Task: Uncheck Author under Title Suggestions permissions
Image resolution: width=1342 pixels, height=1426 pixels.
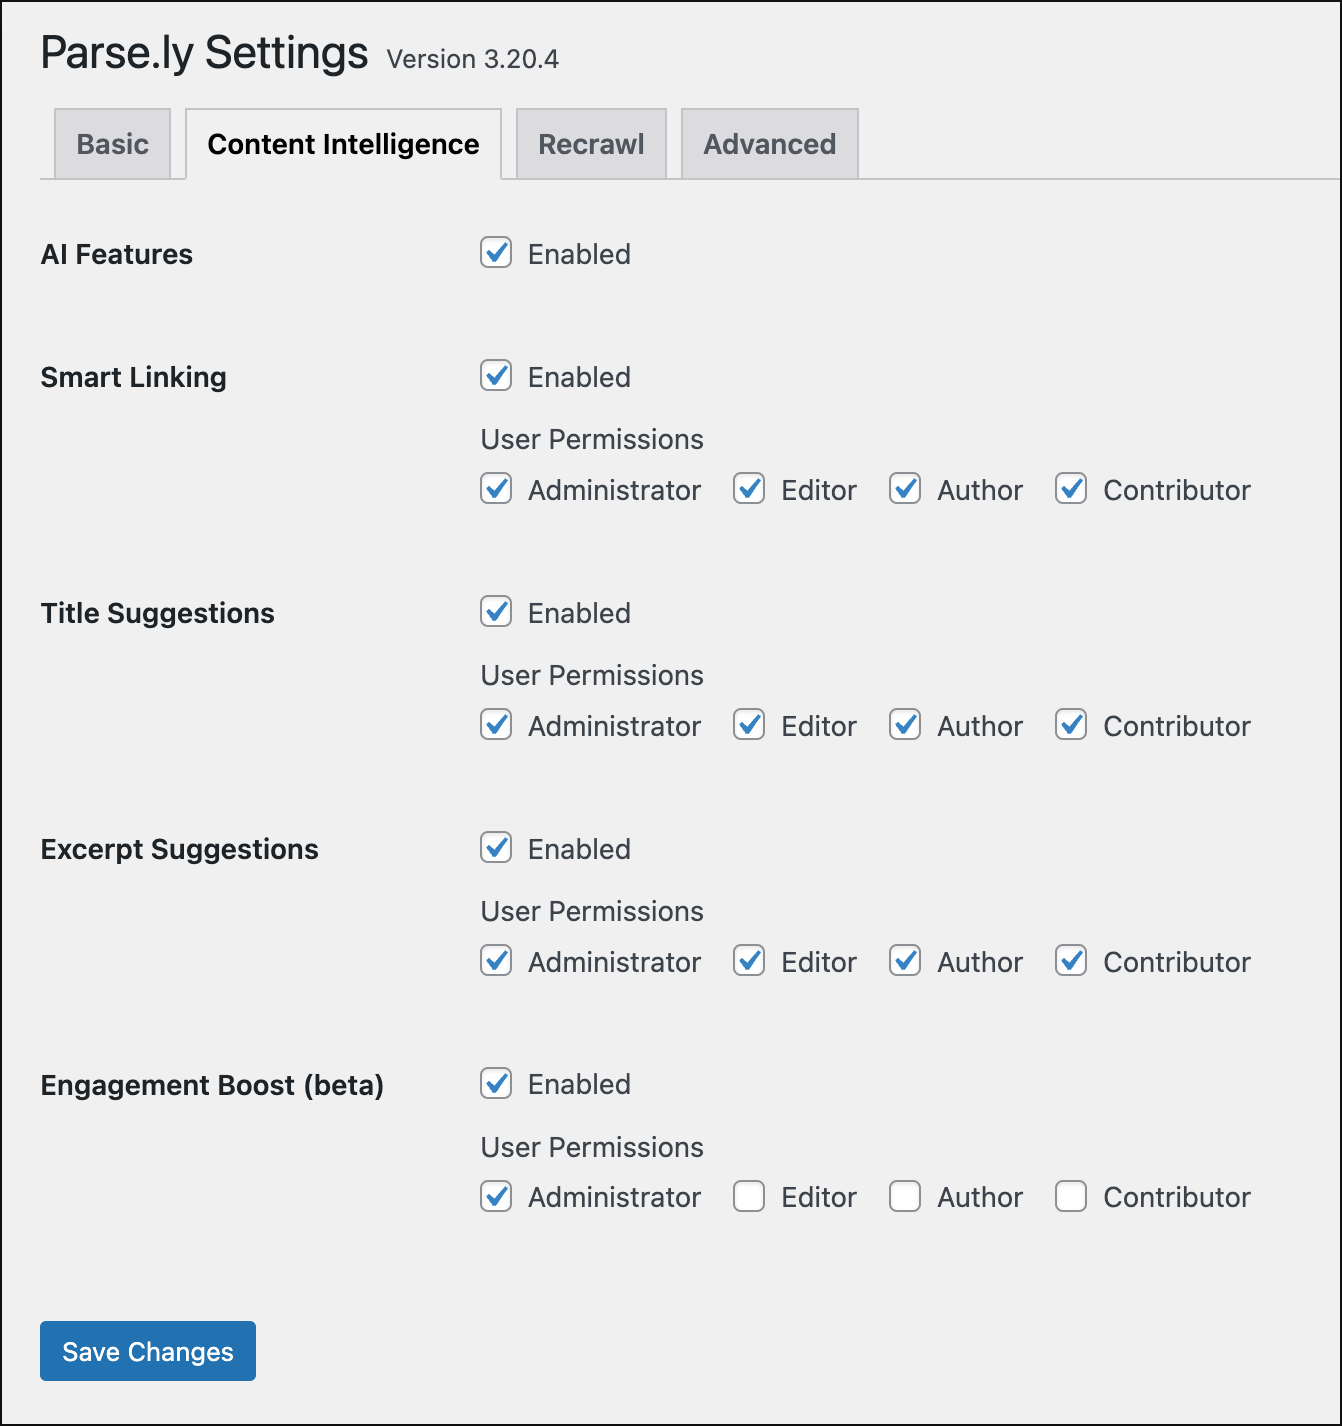Action: click(905, 725)
